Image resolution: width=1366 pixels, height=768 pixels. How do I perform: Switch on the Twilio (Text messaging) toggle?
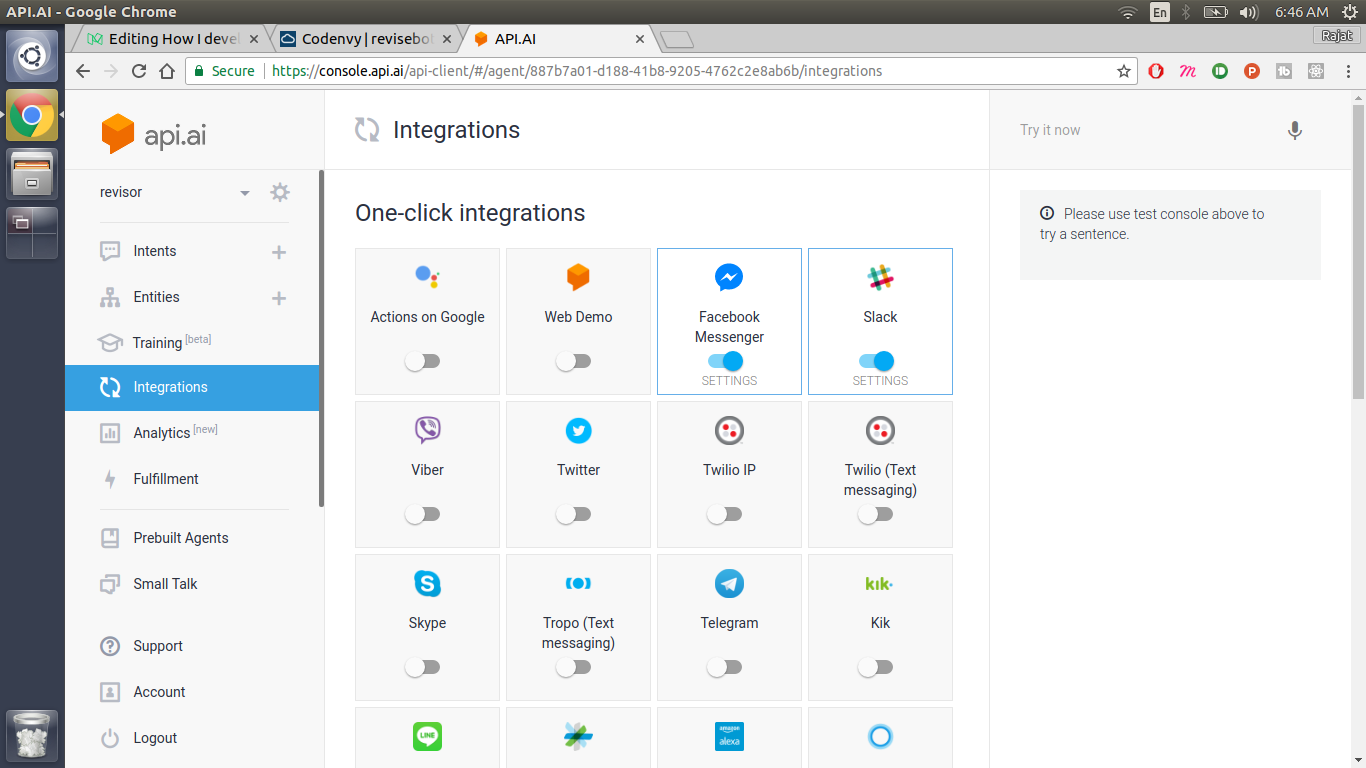[875, 514]
